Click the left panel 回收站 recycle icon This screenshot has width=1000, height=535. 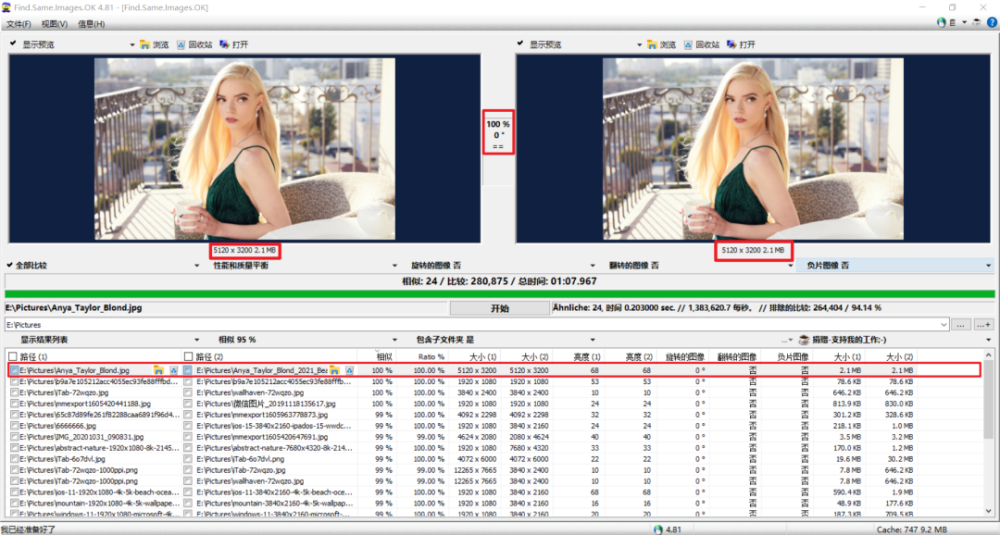pyautogui.click(x=181, y=45)
